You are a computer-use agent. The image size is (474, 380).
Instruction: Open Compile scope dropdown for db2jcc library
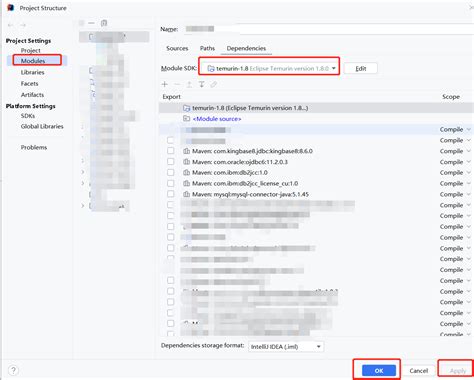click(455, 173)
